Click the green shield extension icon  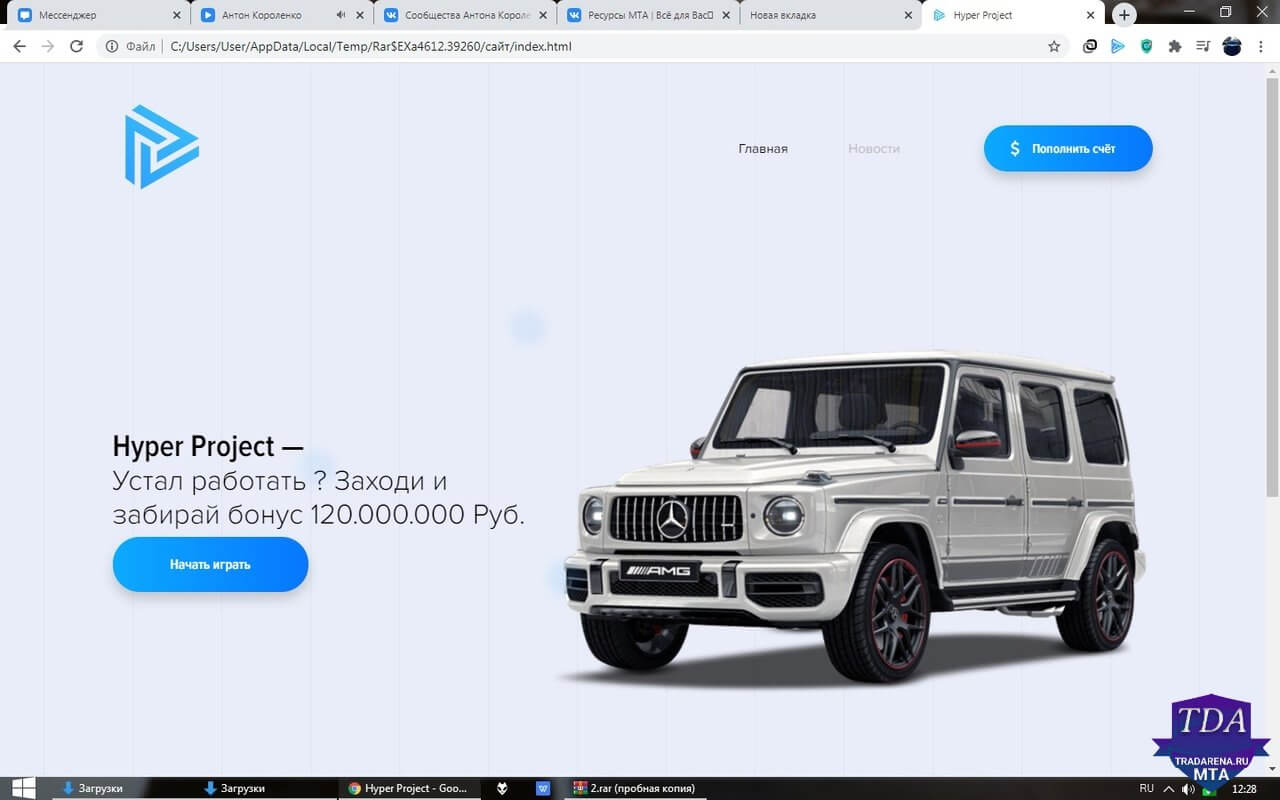[1147, 46]
